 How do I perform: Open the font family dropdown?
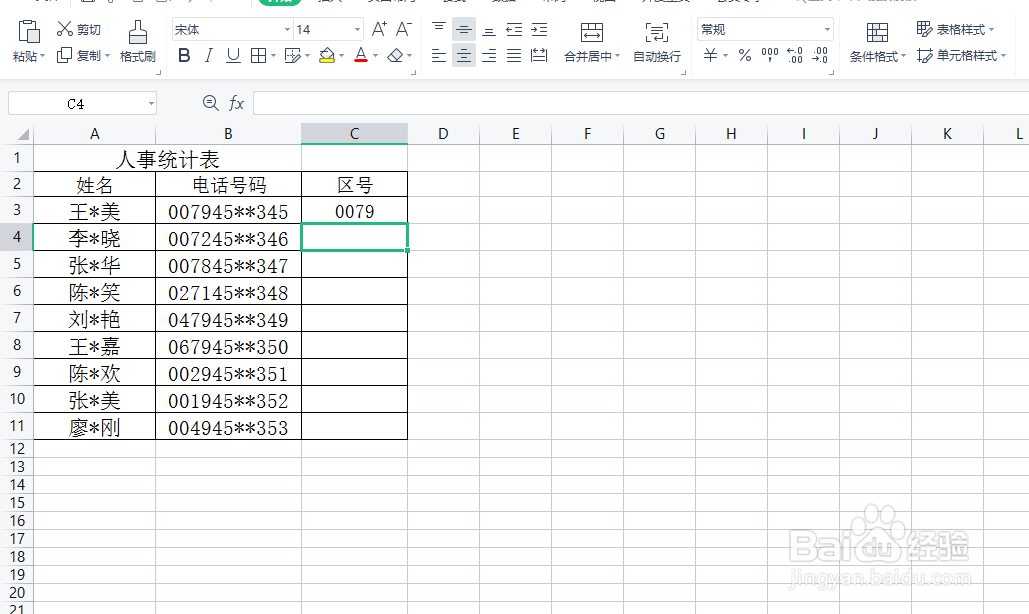click(x=286, y=29)
